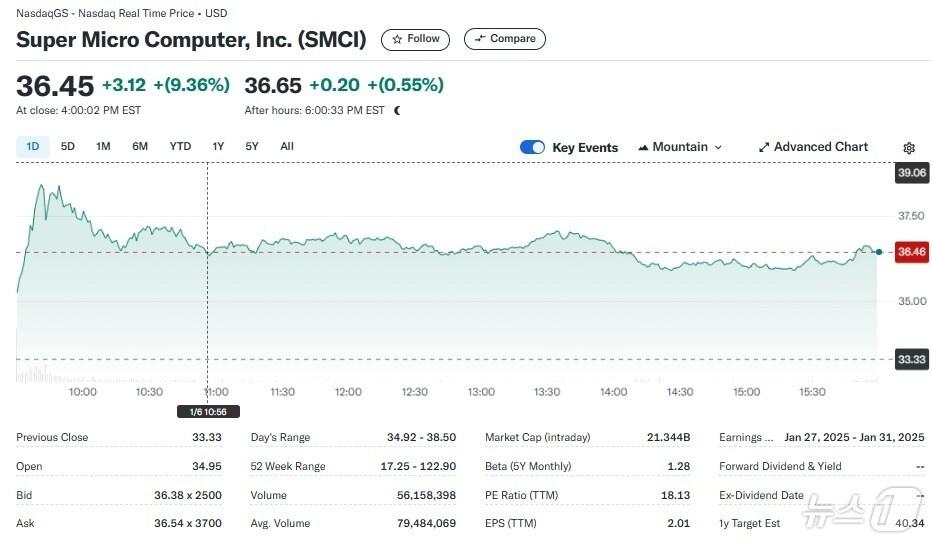Switch to the 5D time range
The height and width of the screenshot is (544, 932).
pos(68,147)
